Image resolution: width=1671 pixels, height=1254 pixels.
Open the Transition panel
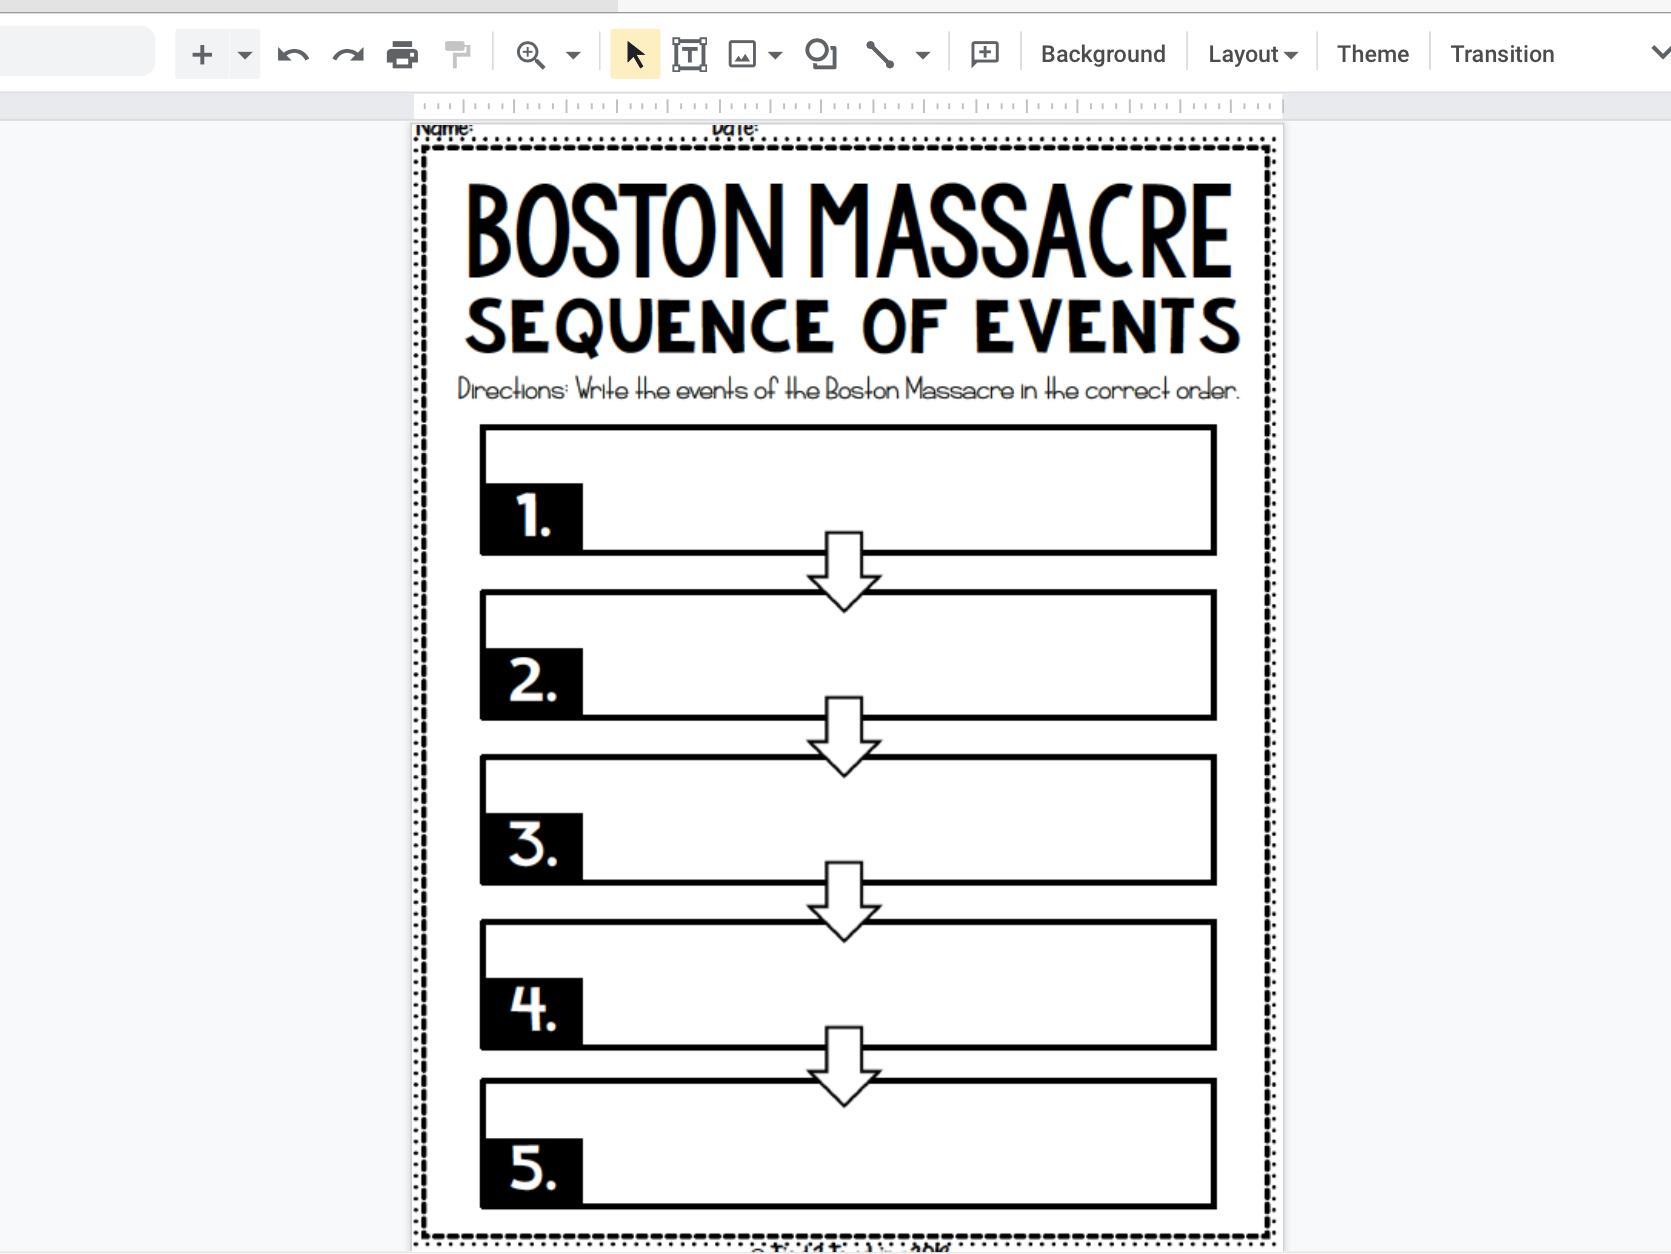coord(1502,54)
